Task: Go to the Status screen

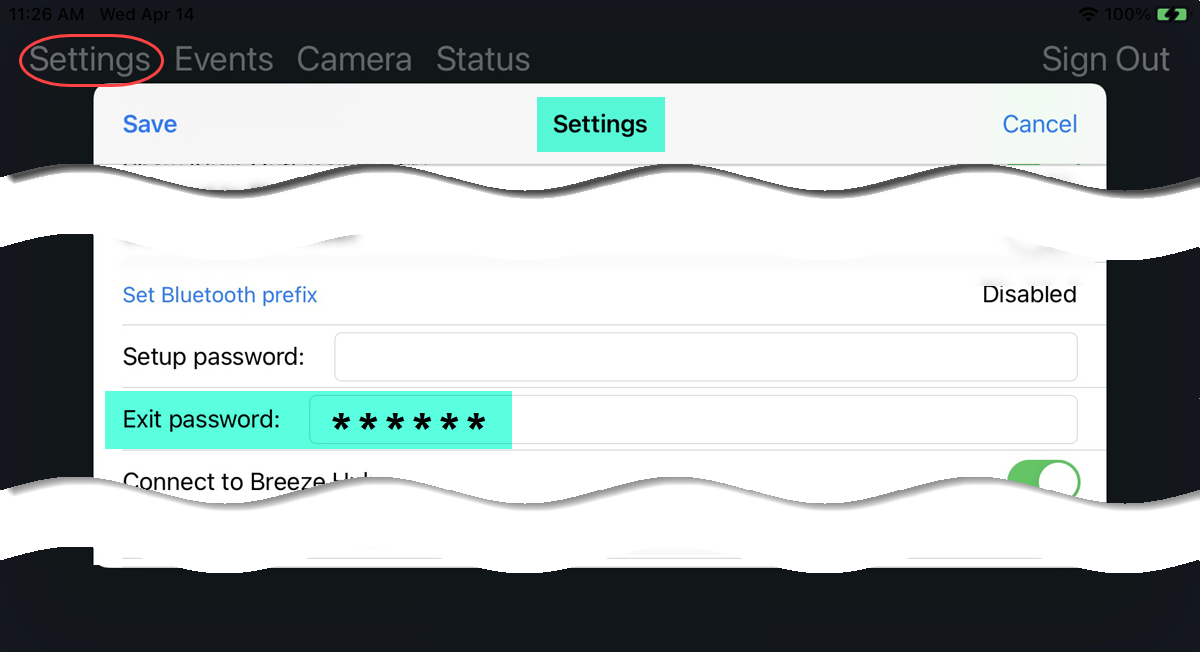Action: [483, 59]
